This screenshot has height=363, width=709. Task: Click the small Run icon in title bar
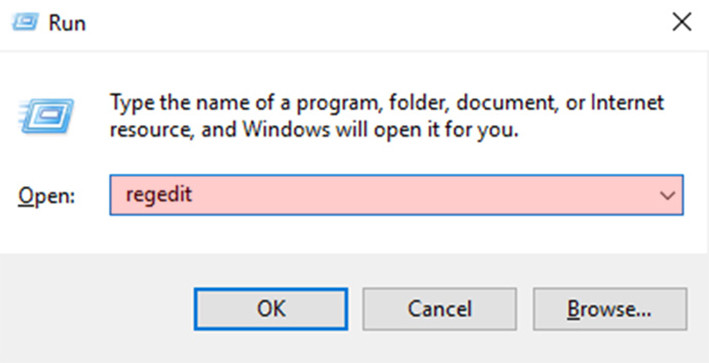[23, 22]
